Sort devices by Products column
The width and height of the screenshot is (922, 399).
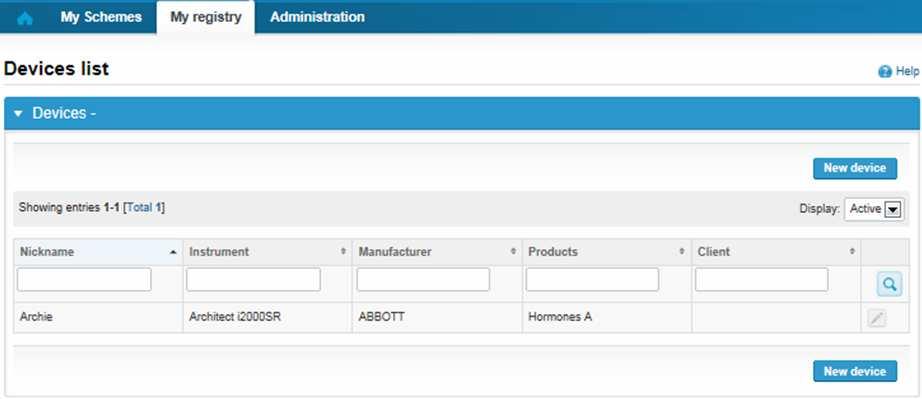[606, 252]
